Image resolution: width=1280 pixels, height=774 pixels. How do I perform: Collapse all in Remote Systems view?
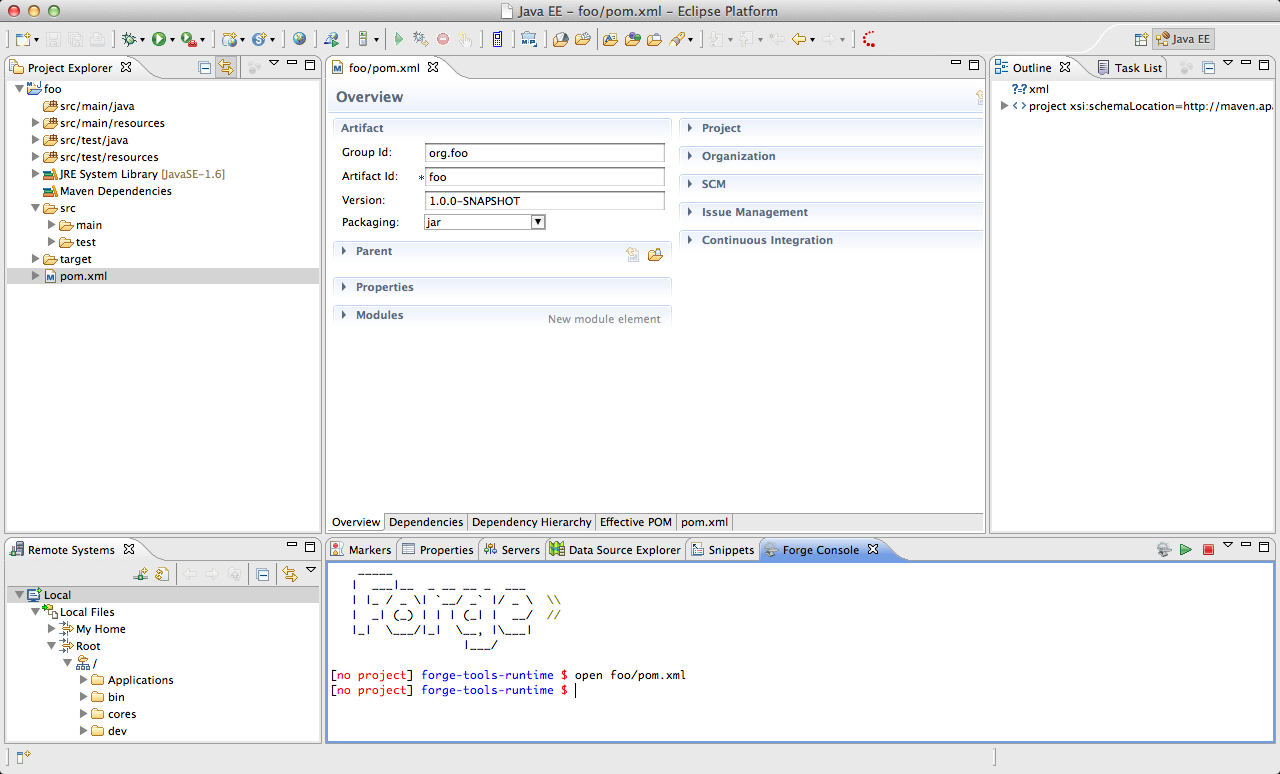point(262,574)
